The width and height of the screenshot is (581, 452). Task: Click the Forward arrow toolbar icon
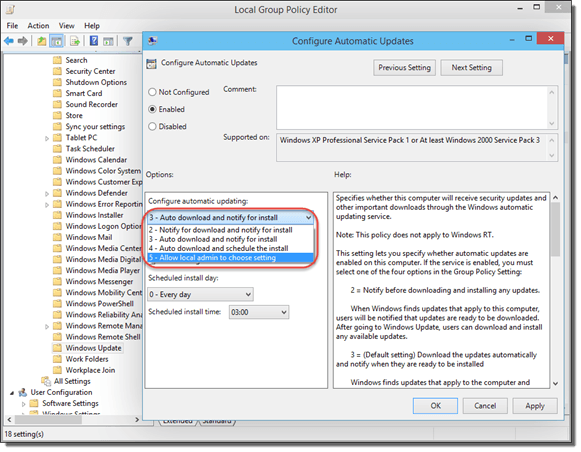(23, 41)
